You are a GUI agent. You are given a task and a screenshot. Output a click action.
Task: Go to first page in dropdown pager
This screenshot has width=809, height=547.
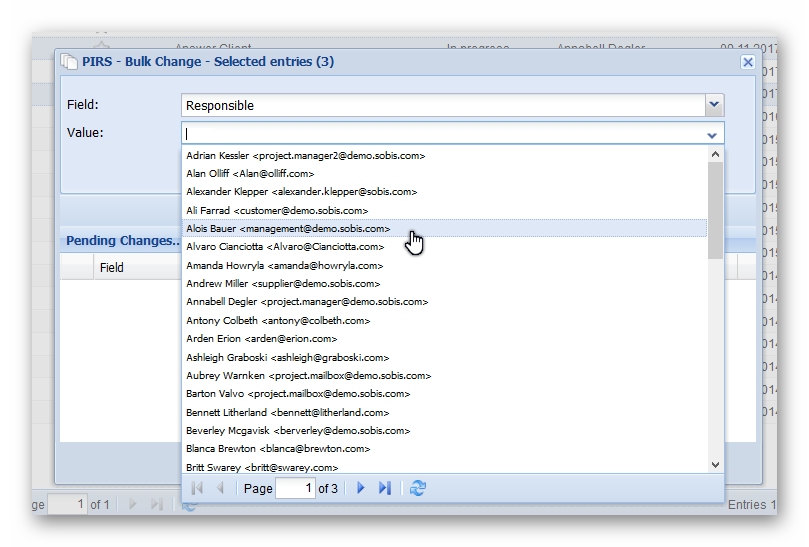(x=197, y=488)
